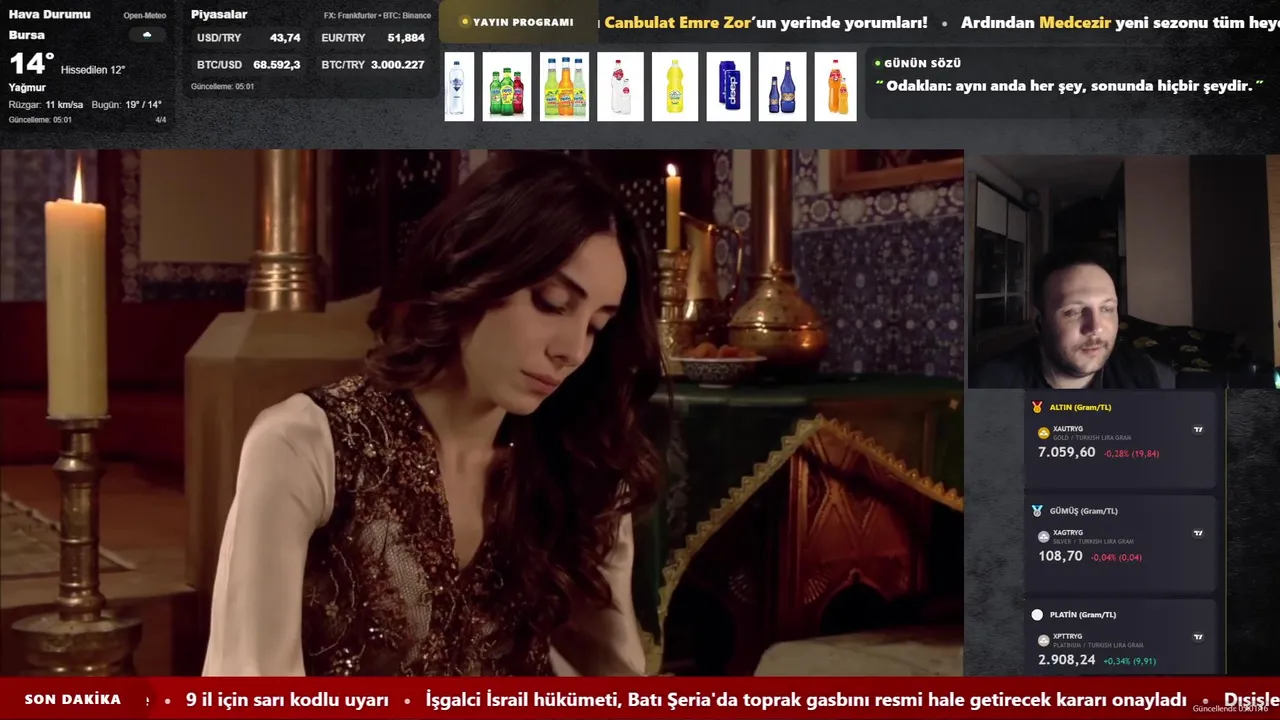Click the city name Bursa
1280x720 pixels.
27,35
